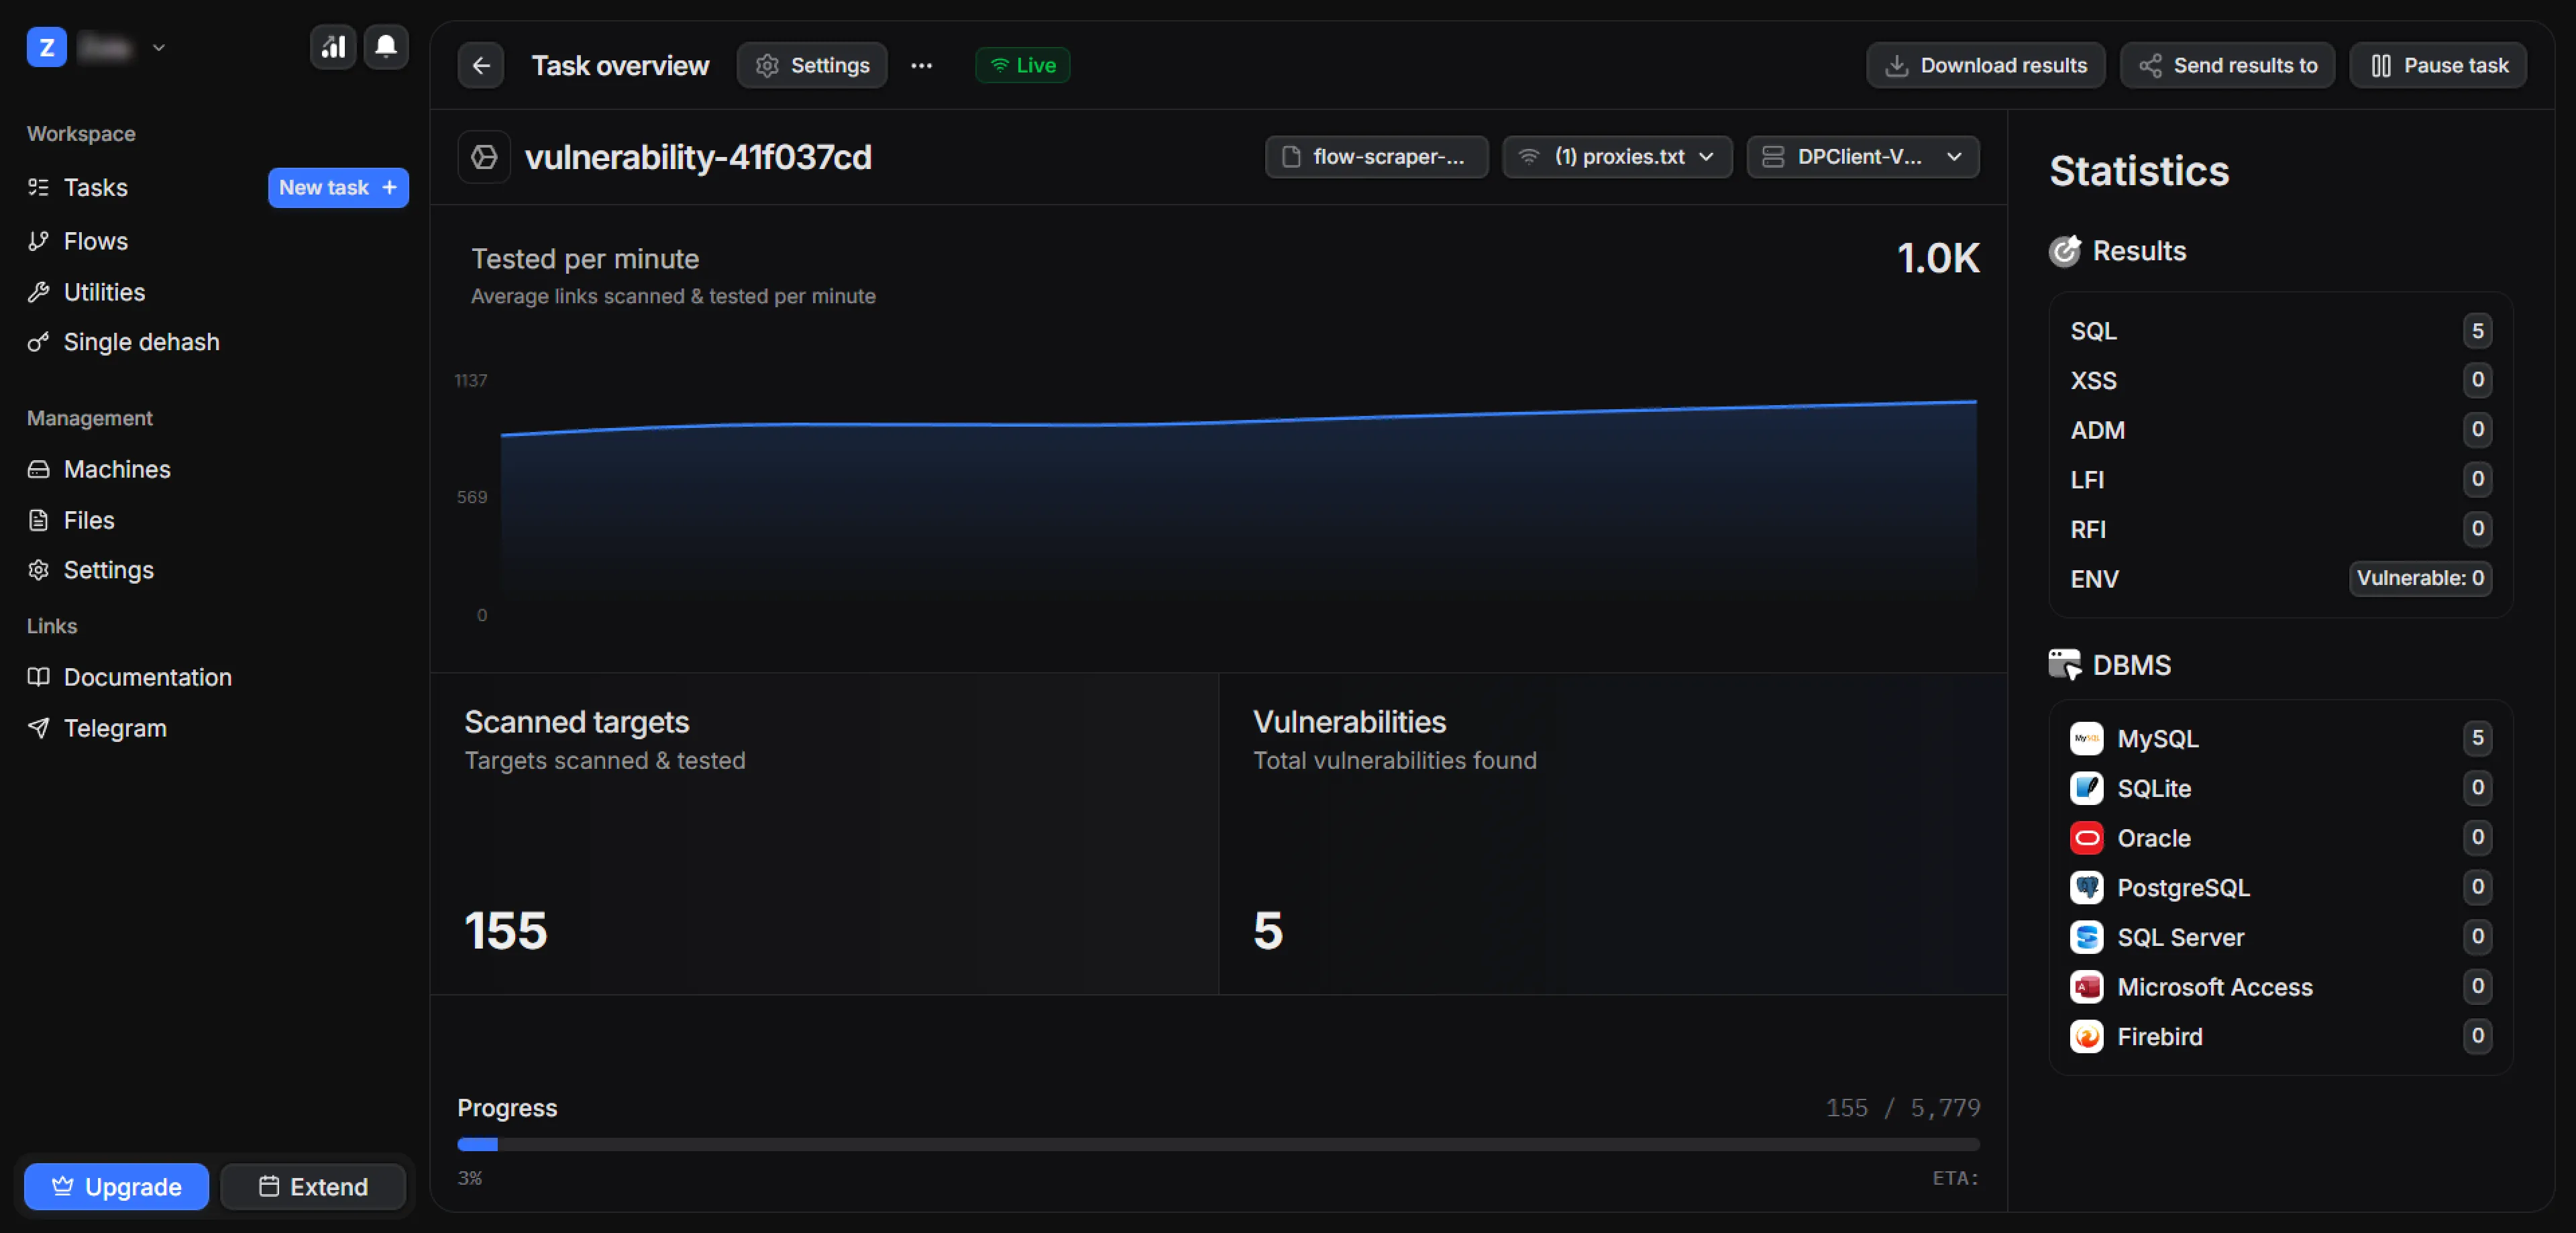Open the flow-scraper file chip

(x=1376, y=157)
